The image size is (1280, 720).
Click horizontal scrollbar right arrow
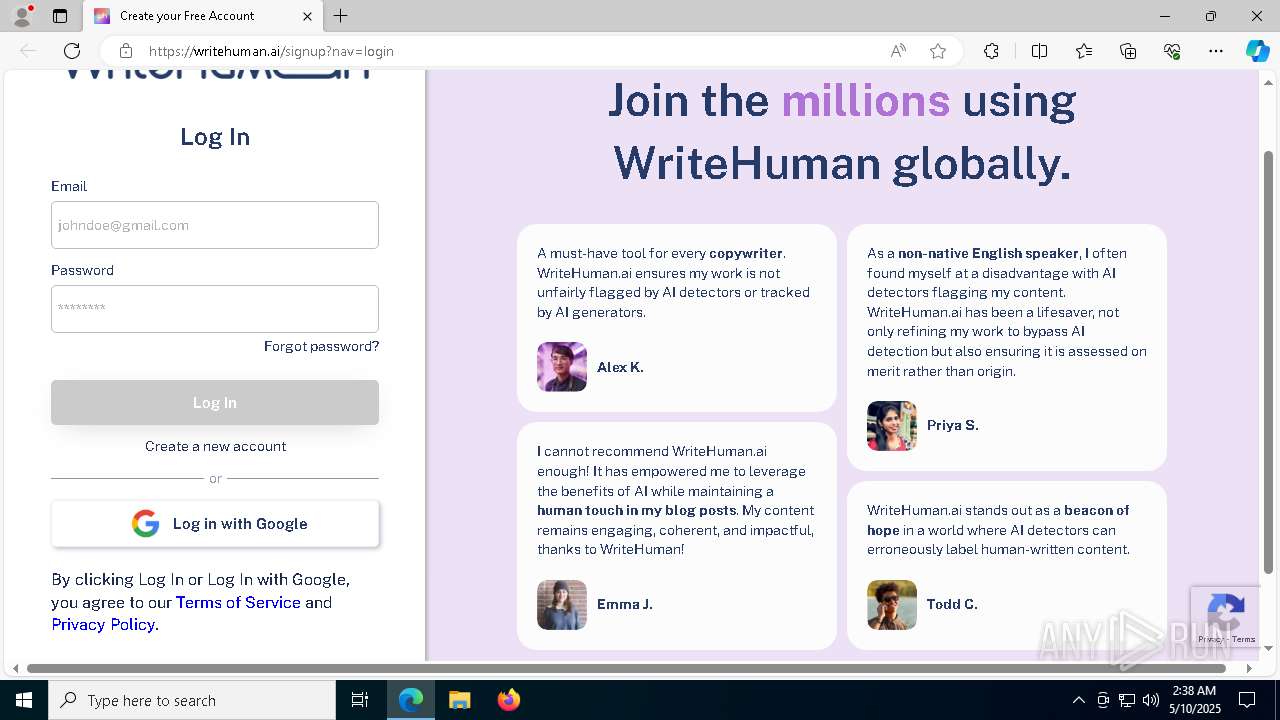coord(1249,668)
